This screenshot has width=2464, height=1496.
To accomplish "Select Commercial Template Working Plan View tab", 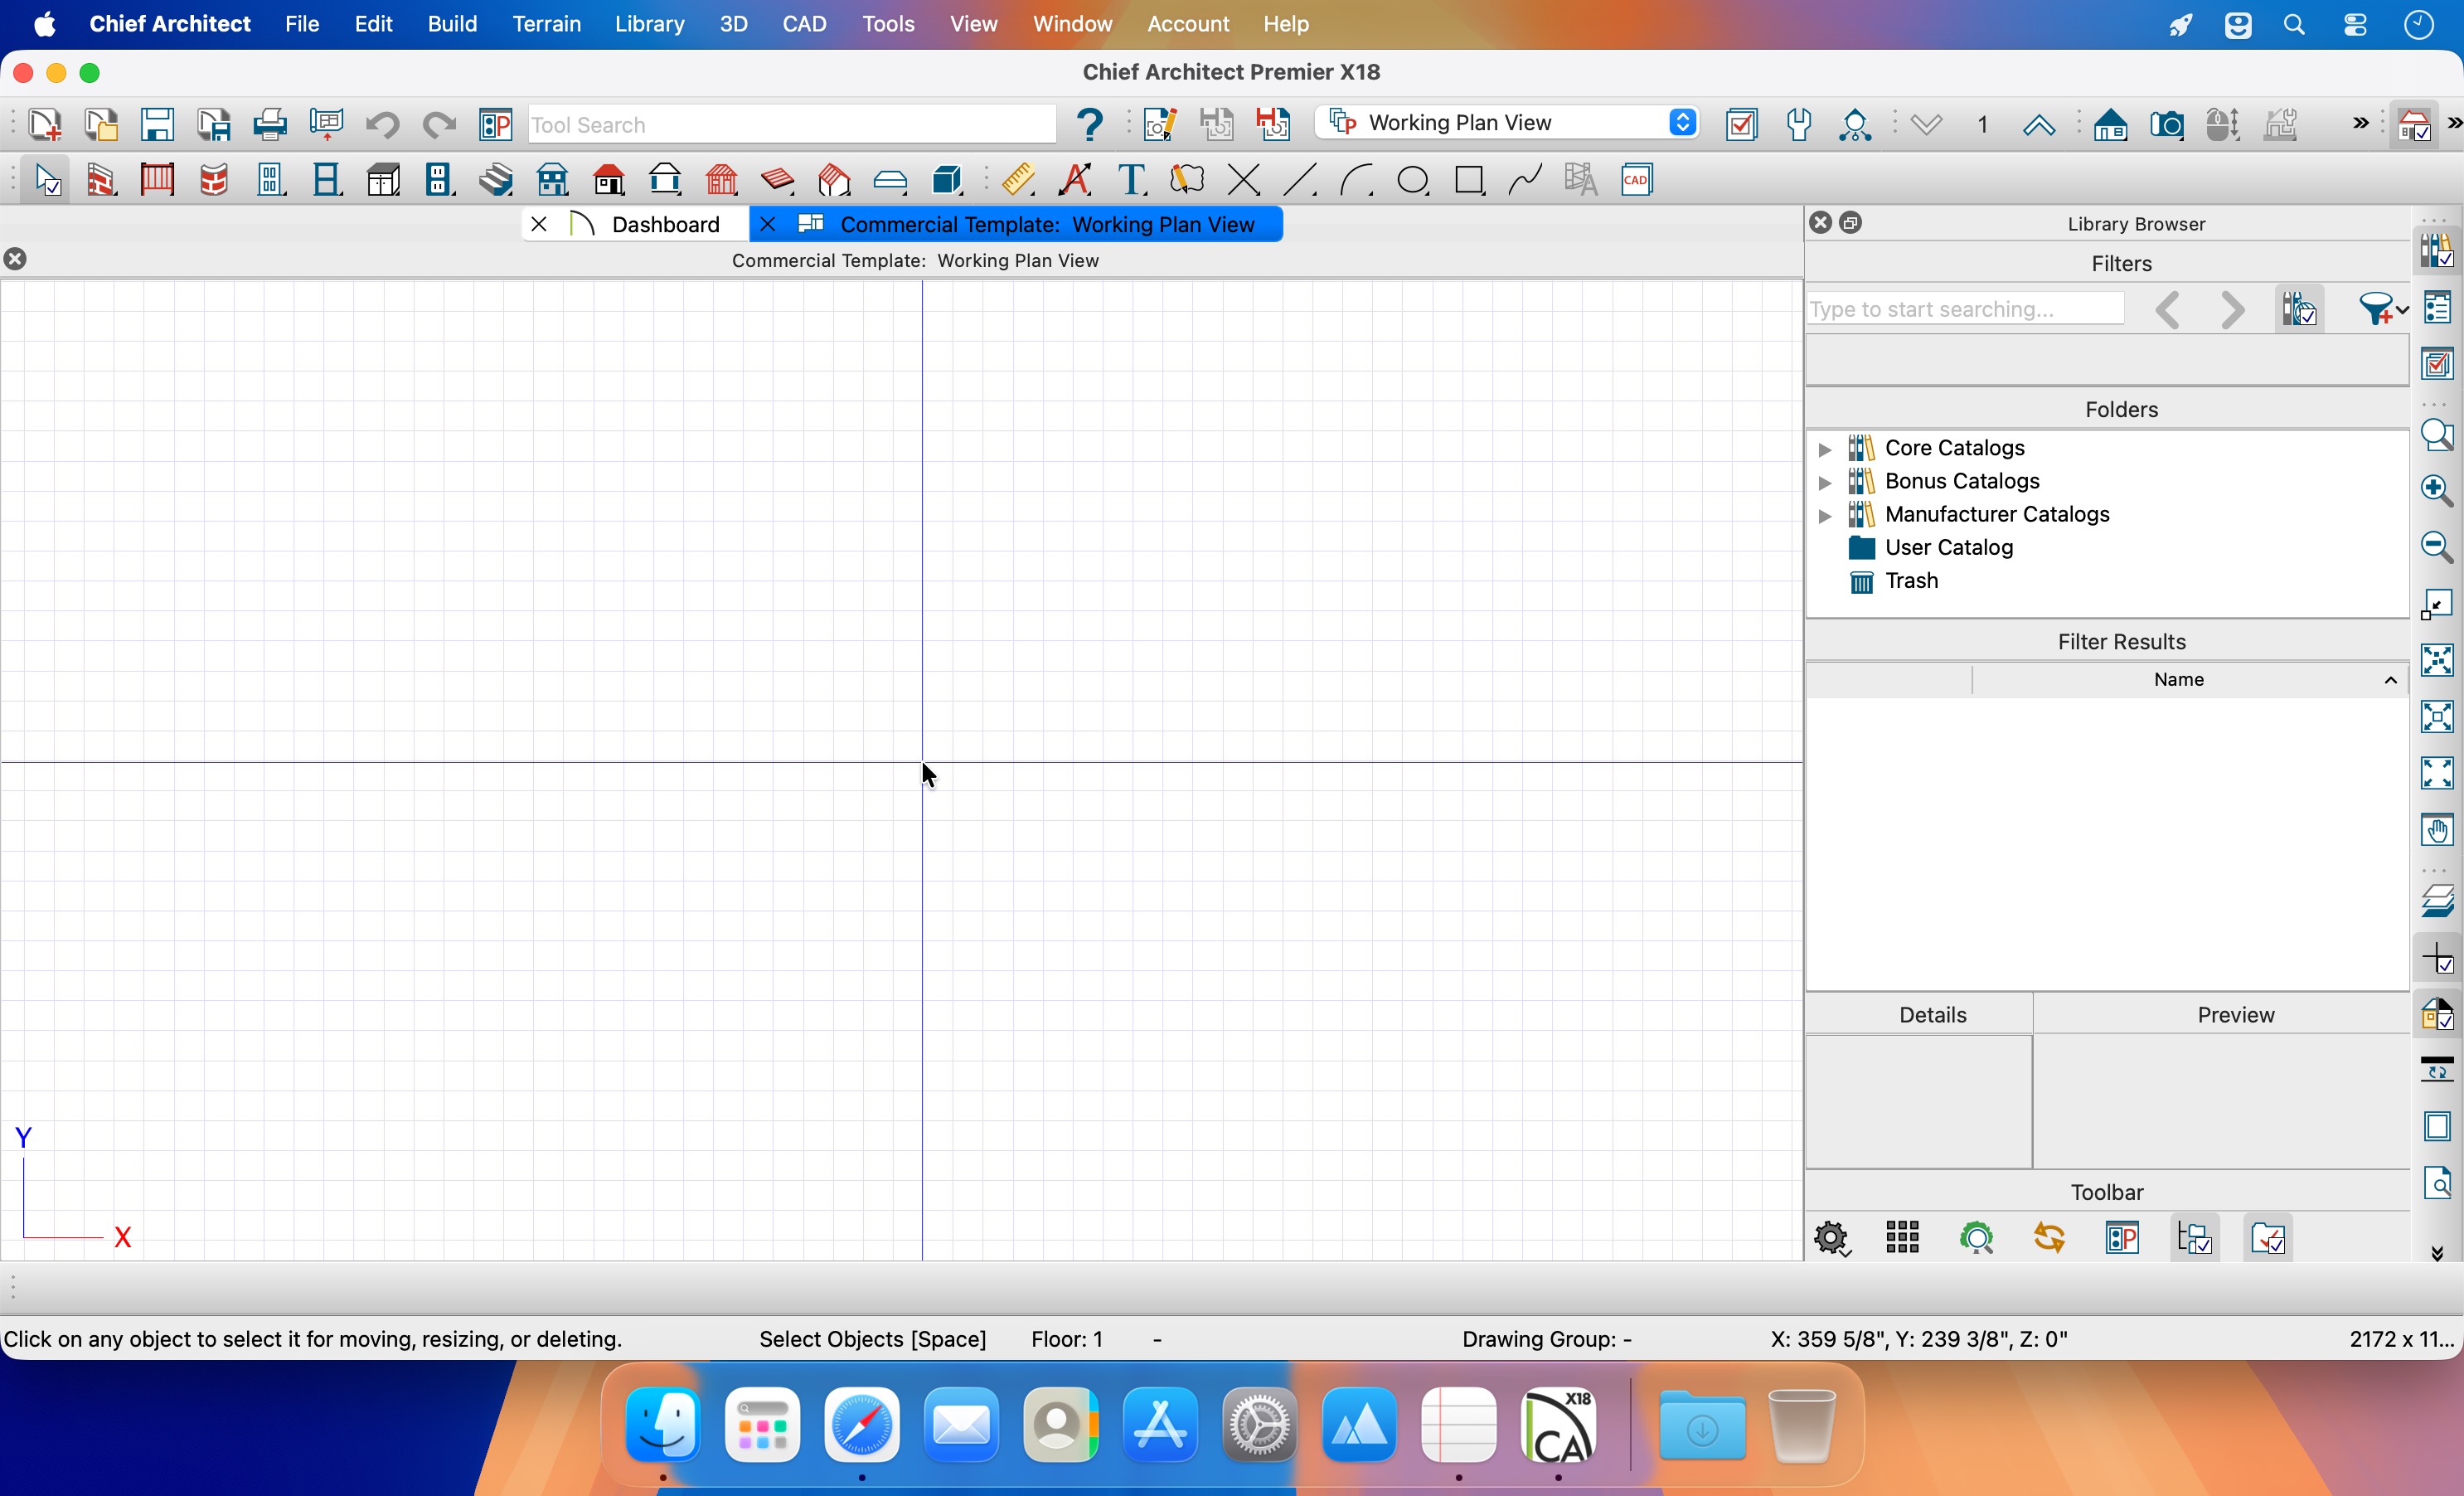I will (1016, 224).
